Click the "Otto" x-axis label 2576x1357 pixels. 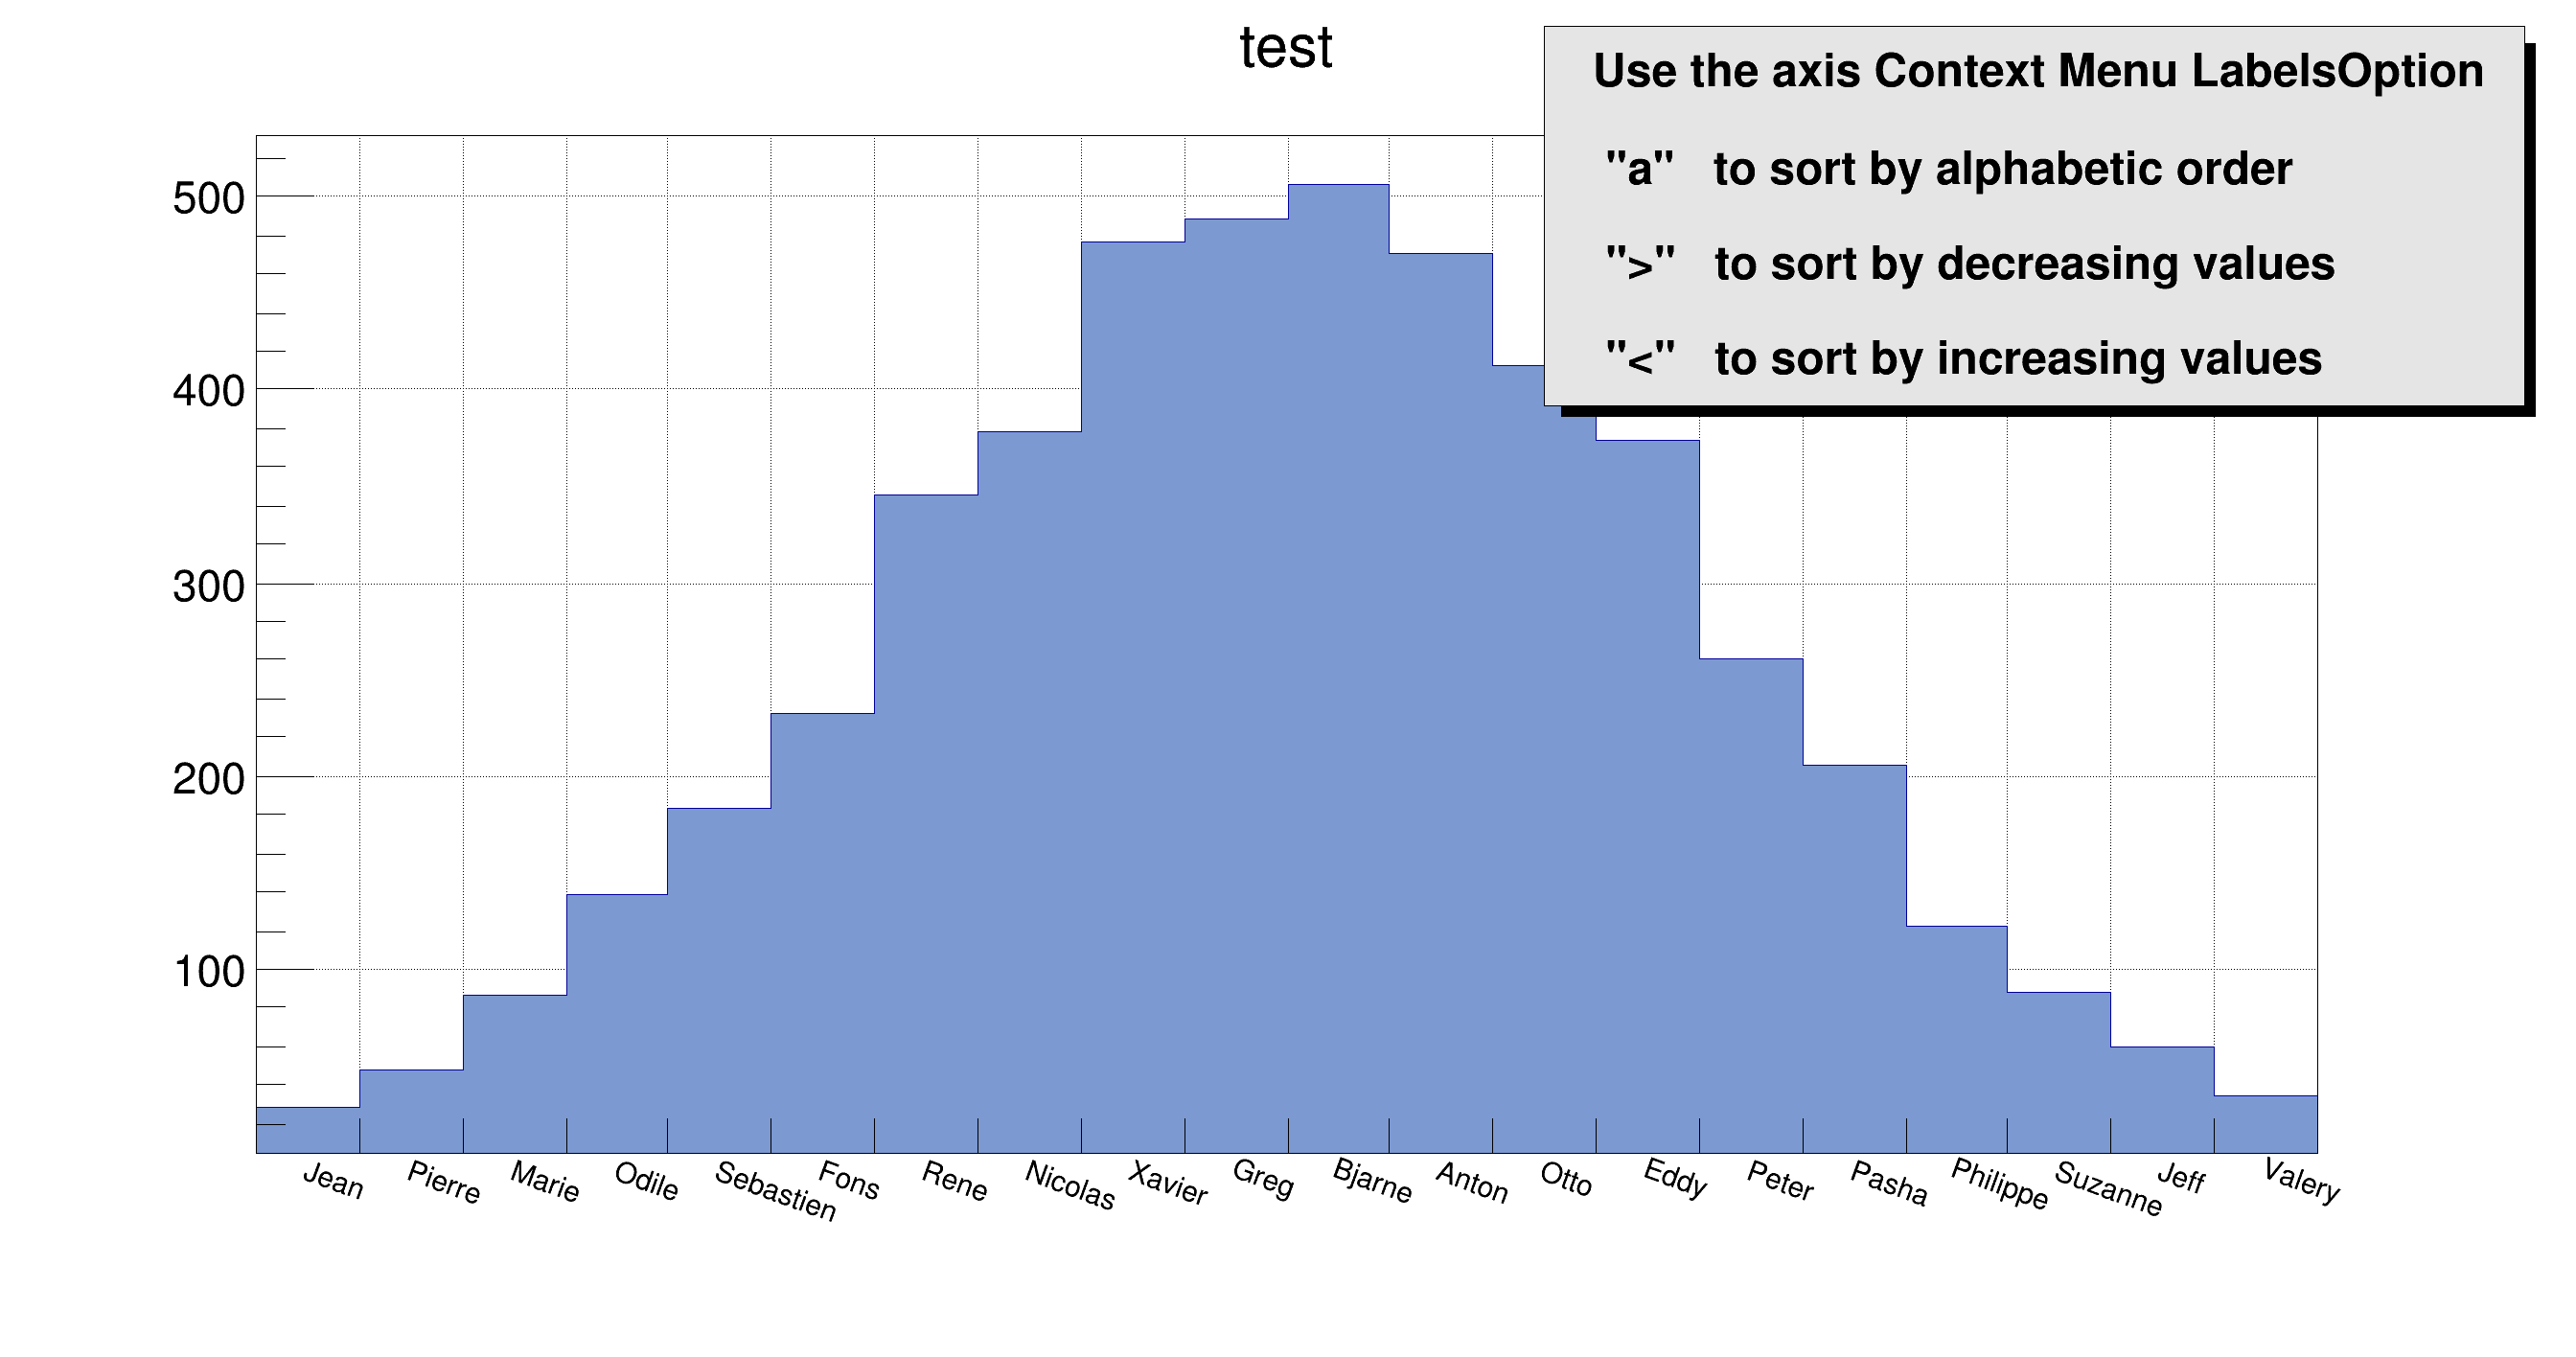[x=1565, y=1180]
